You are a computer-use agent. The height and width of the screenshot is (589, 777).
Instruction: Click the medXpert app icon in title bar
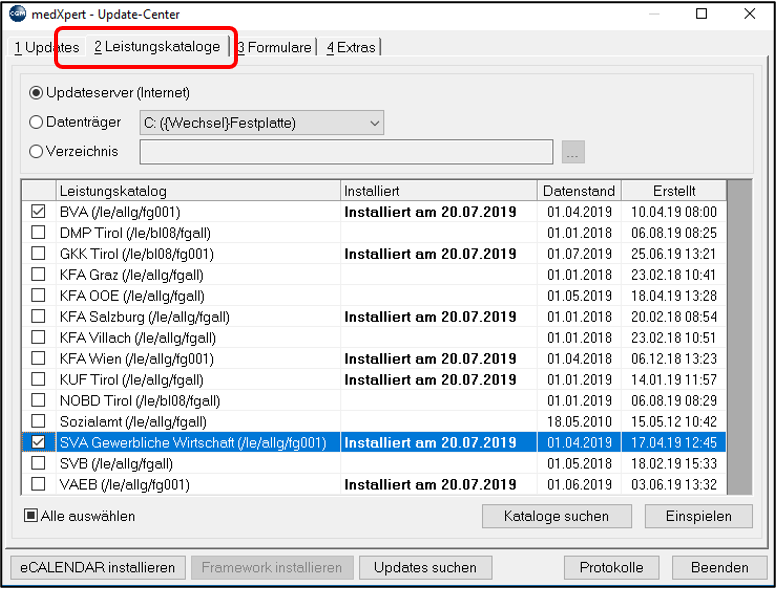17,14
